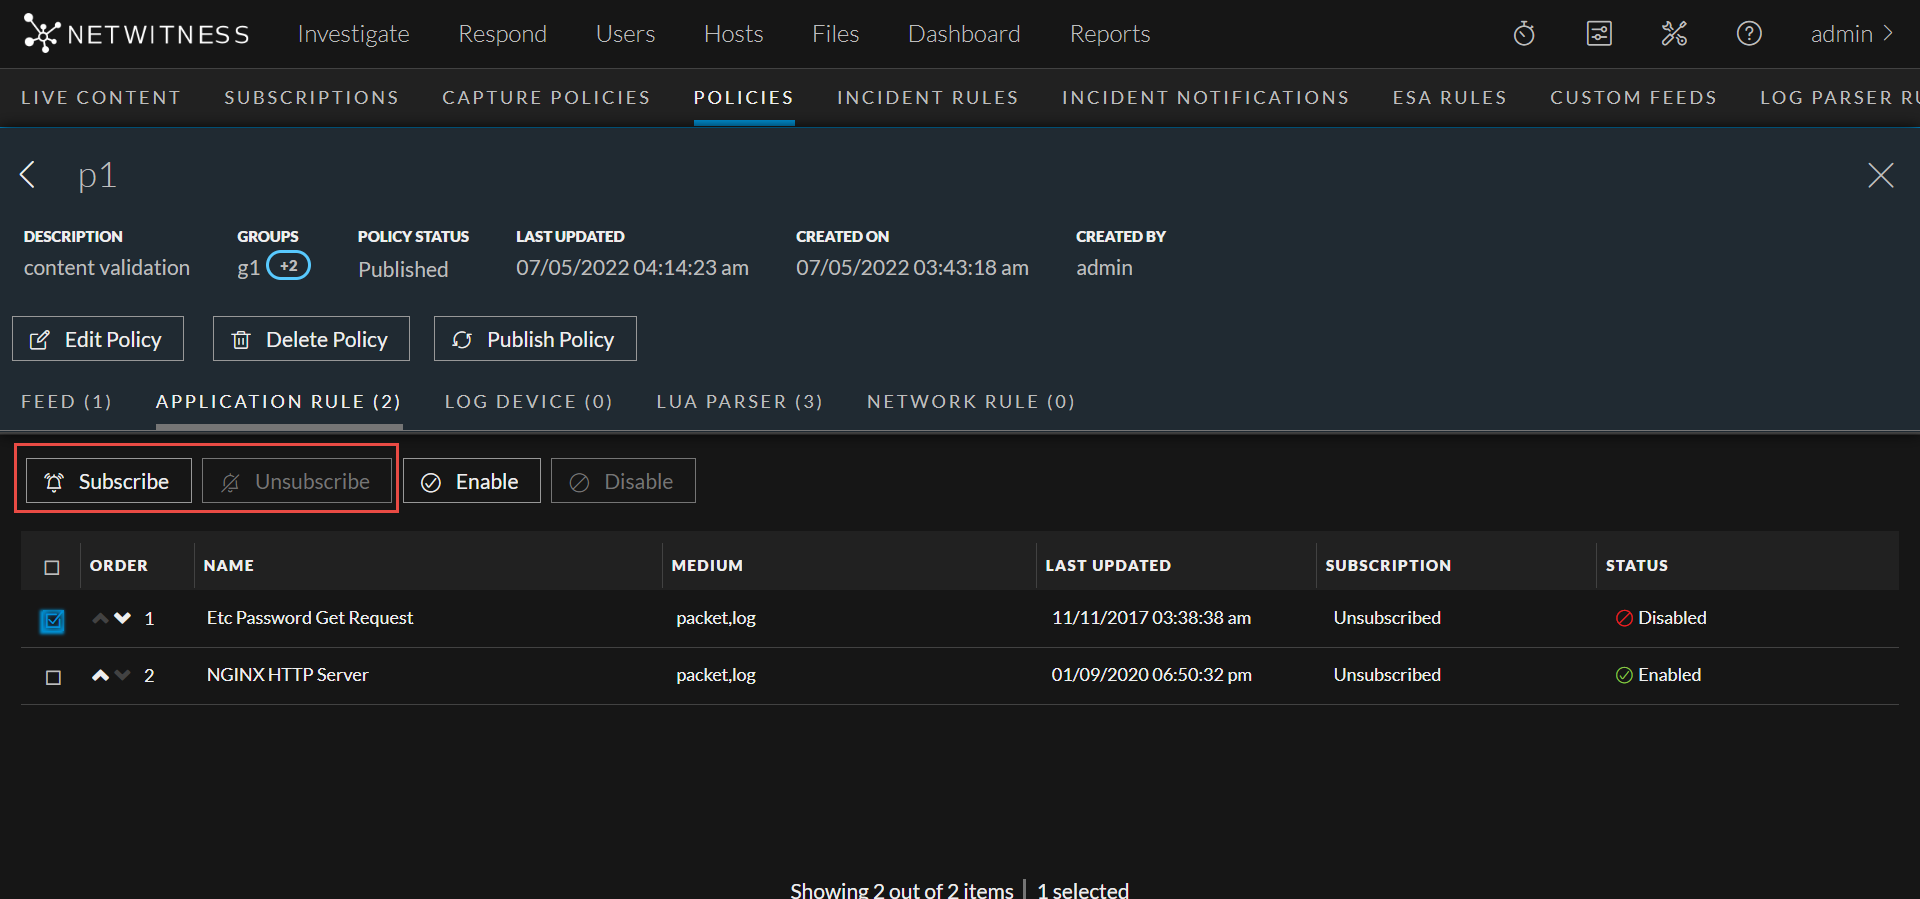The width and height of the screenshot is (1920, 899).
Task: Open the help question mark icon
Action: click(x=1749, y=34)
